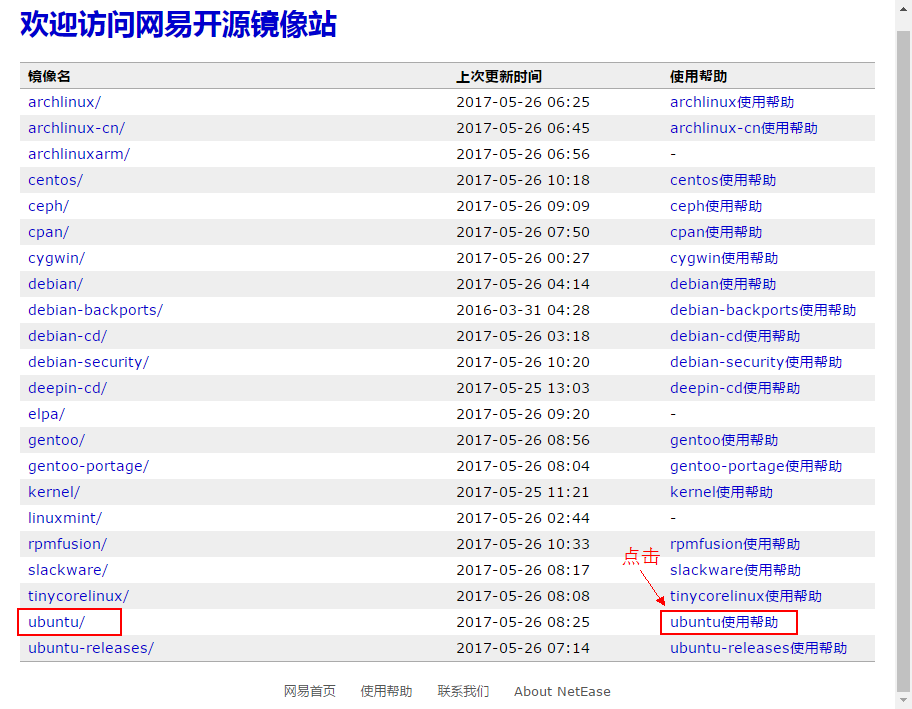Open the archlinuxarm/ mirror link

point(79,154)
